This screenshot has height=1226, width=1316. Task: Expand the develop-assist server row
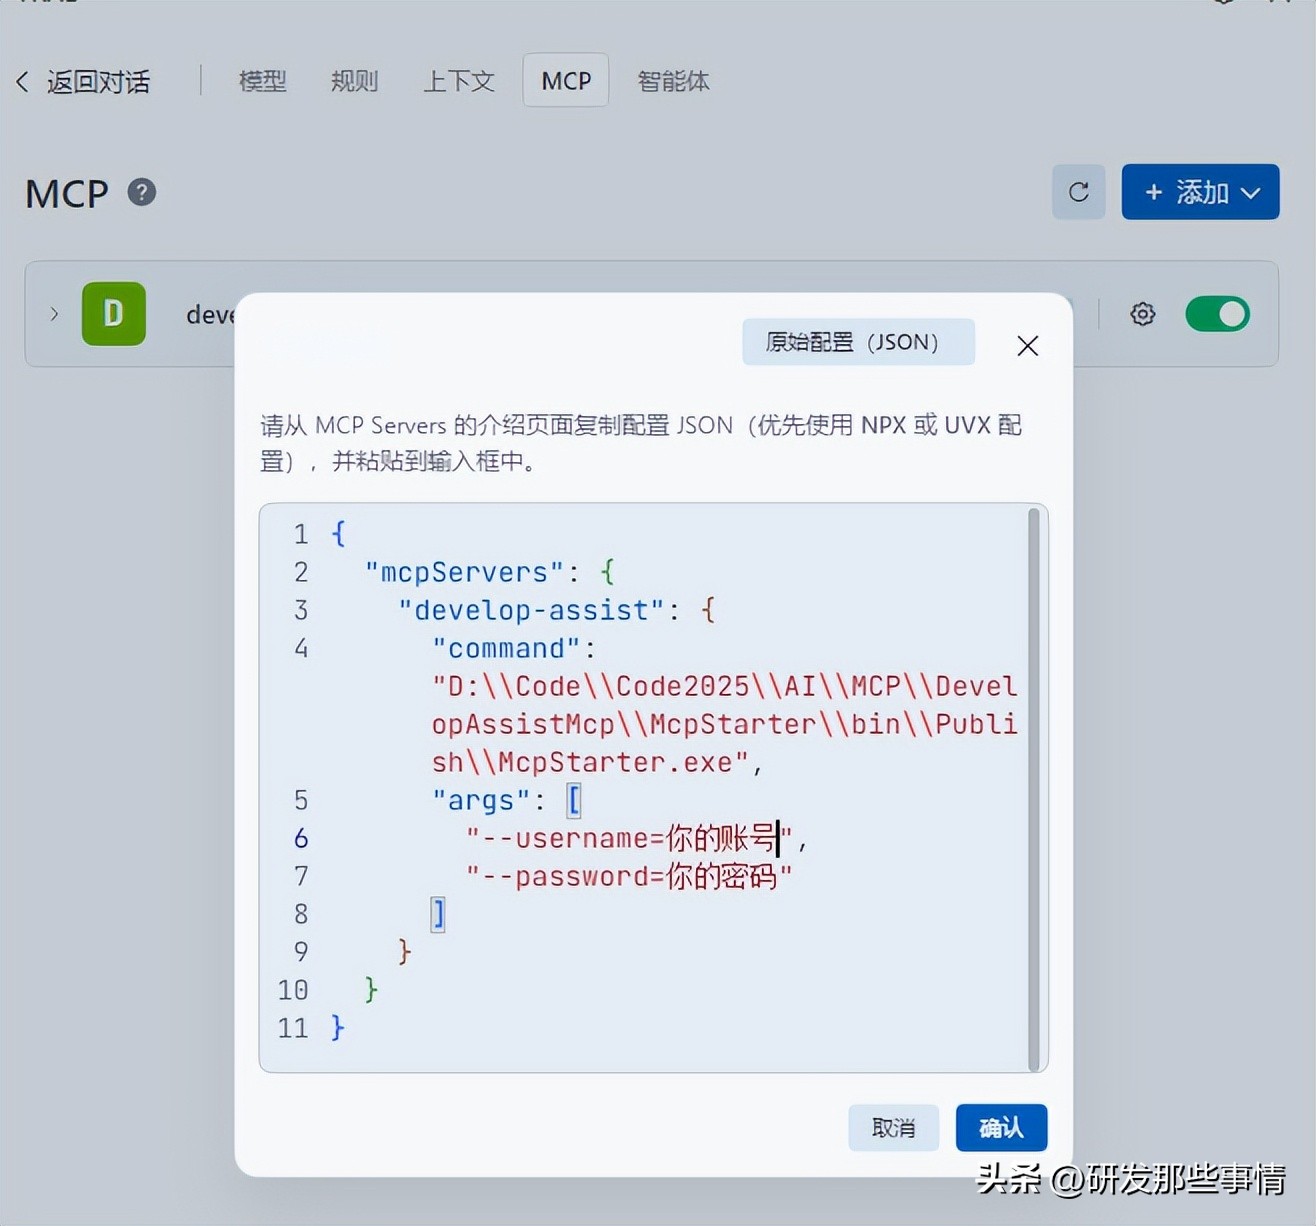click(x=54, y=314)
